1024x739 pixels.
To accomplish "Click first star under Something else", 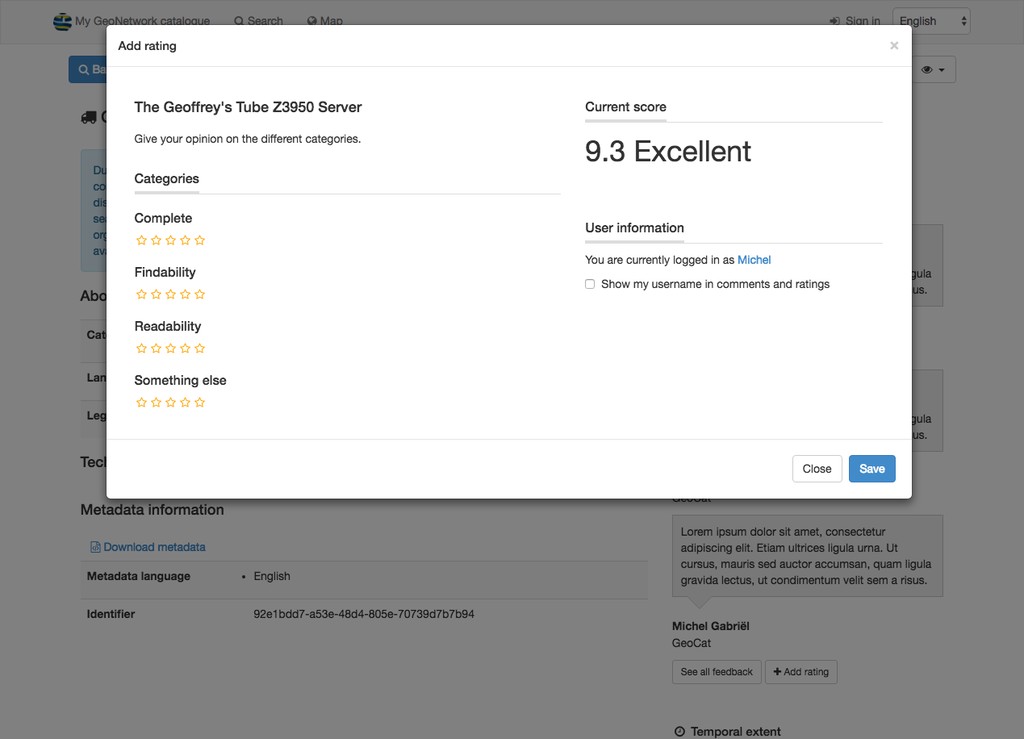I will (x=141, y=402).
